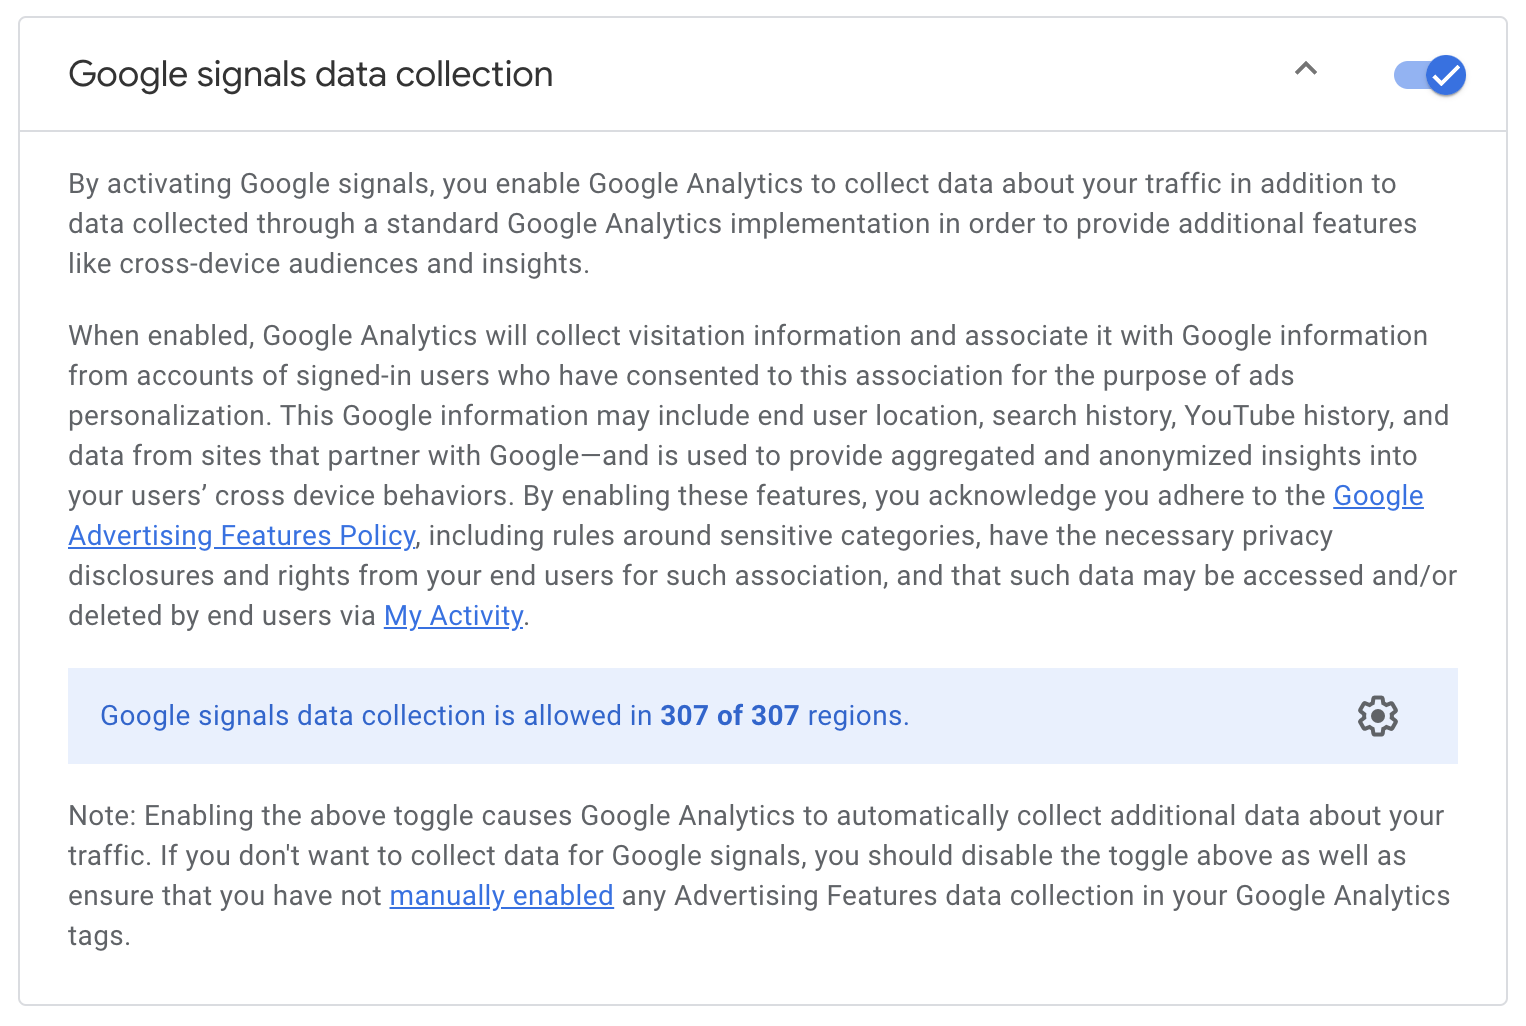1526x1026 pixels.
Task: Open region settings via the gear icon
Action: click(1377, 716)
